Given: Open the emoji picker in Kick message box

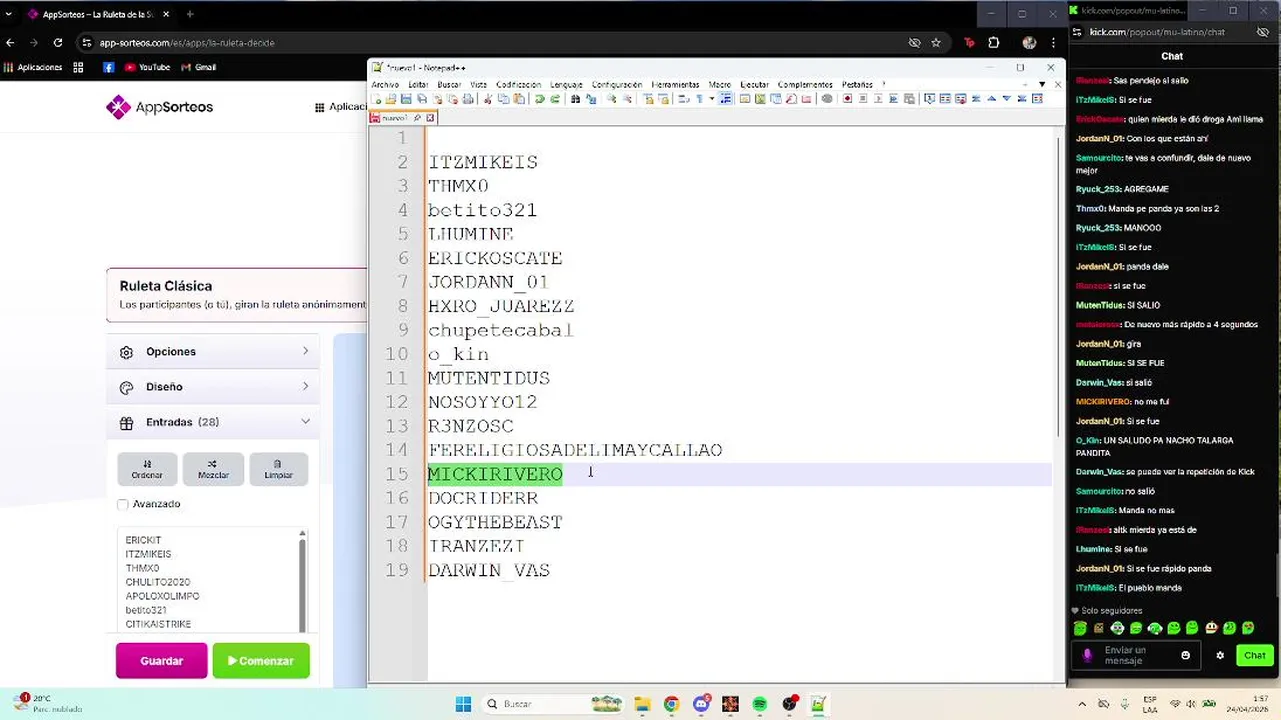Looking at the screenshot, I should point(1186,656).
